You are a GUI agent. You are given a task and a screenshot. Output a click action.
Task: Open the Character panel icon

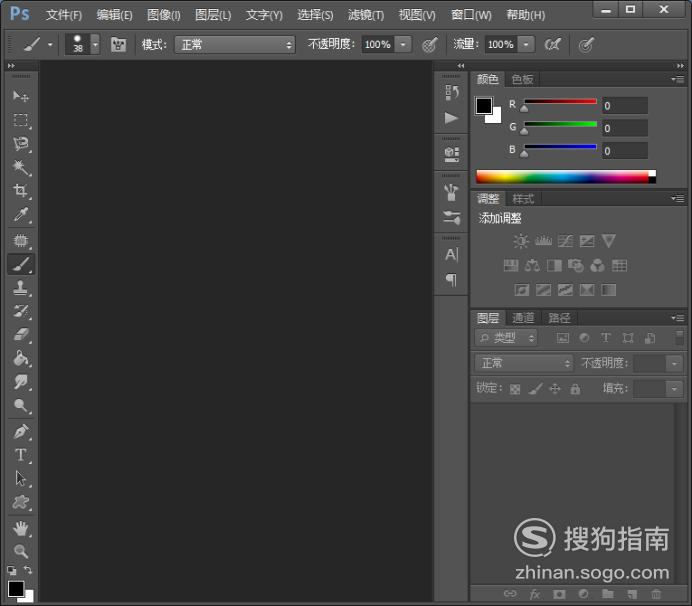click(451, 255)
